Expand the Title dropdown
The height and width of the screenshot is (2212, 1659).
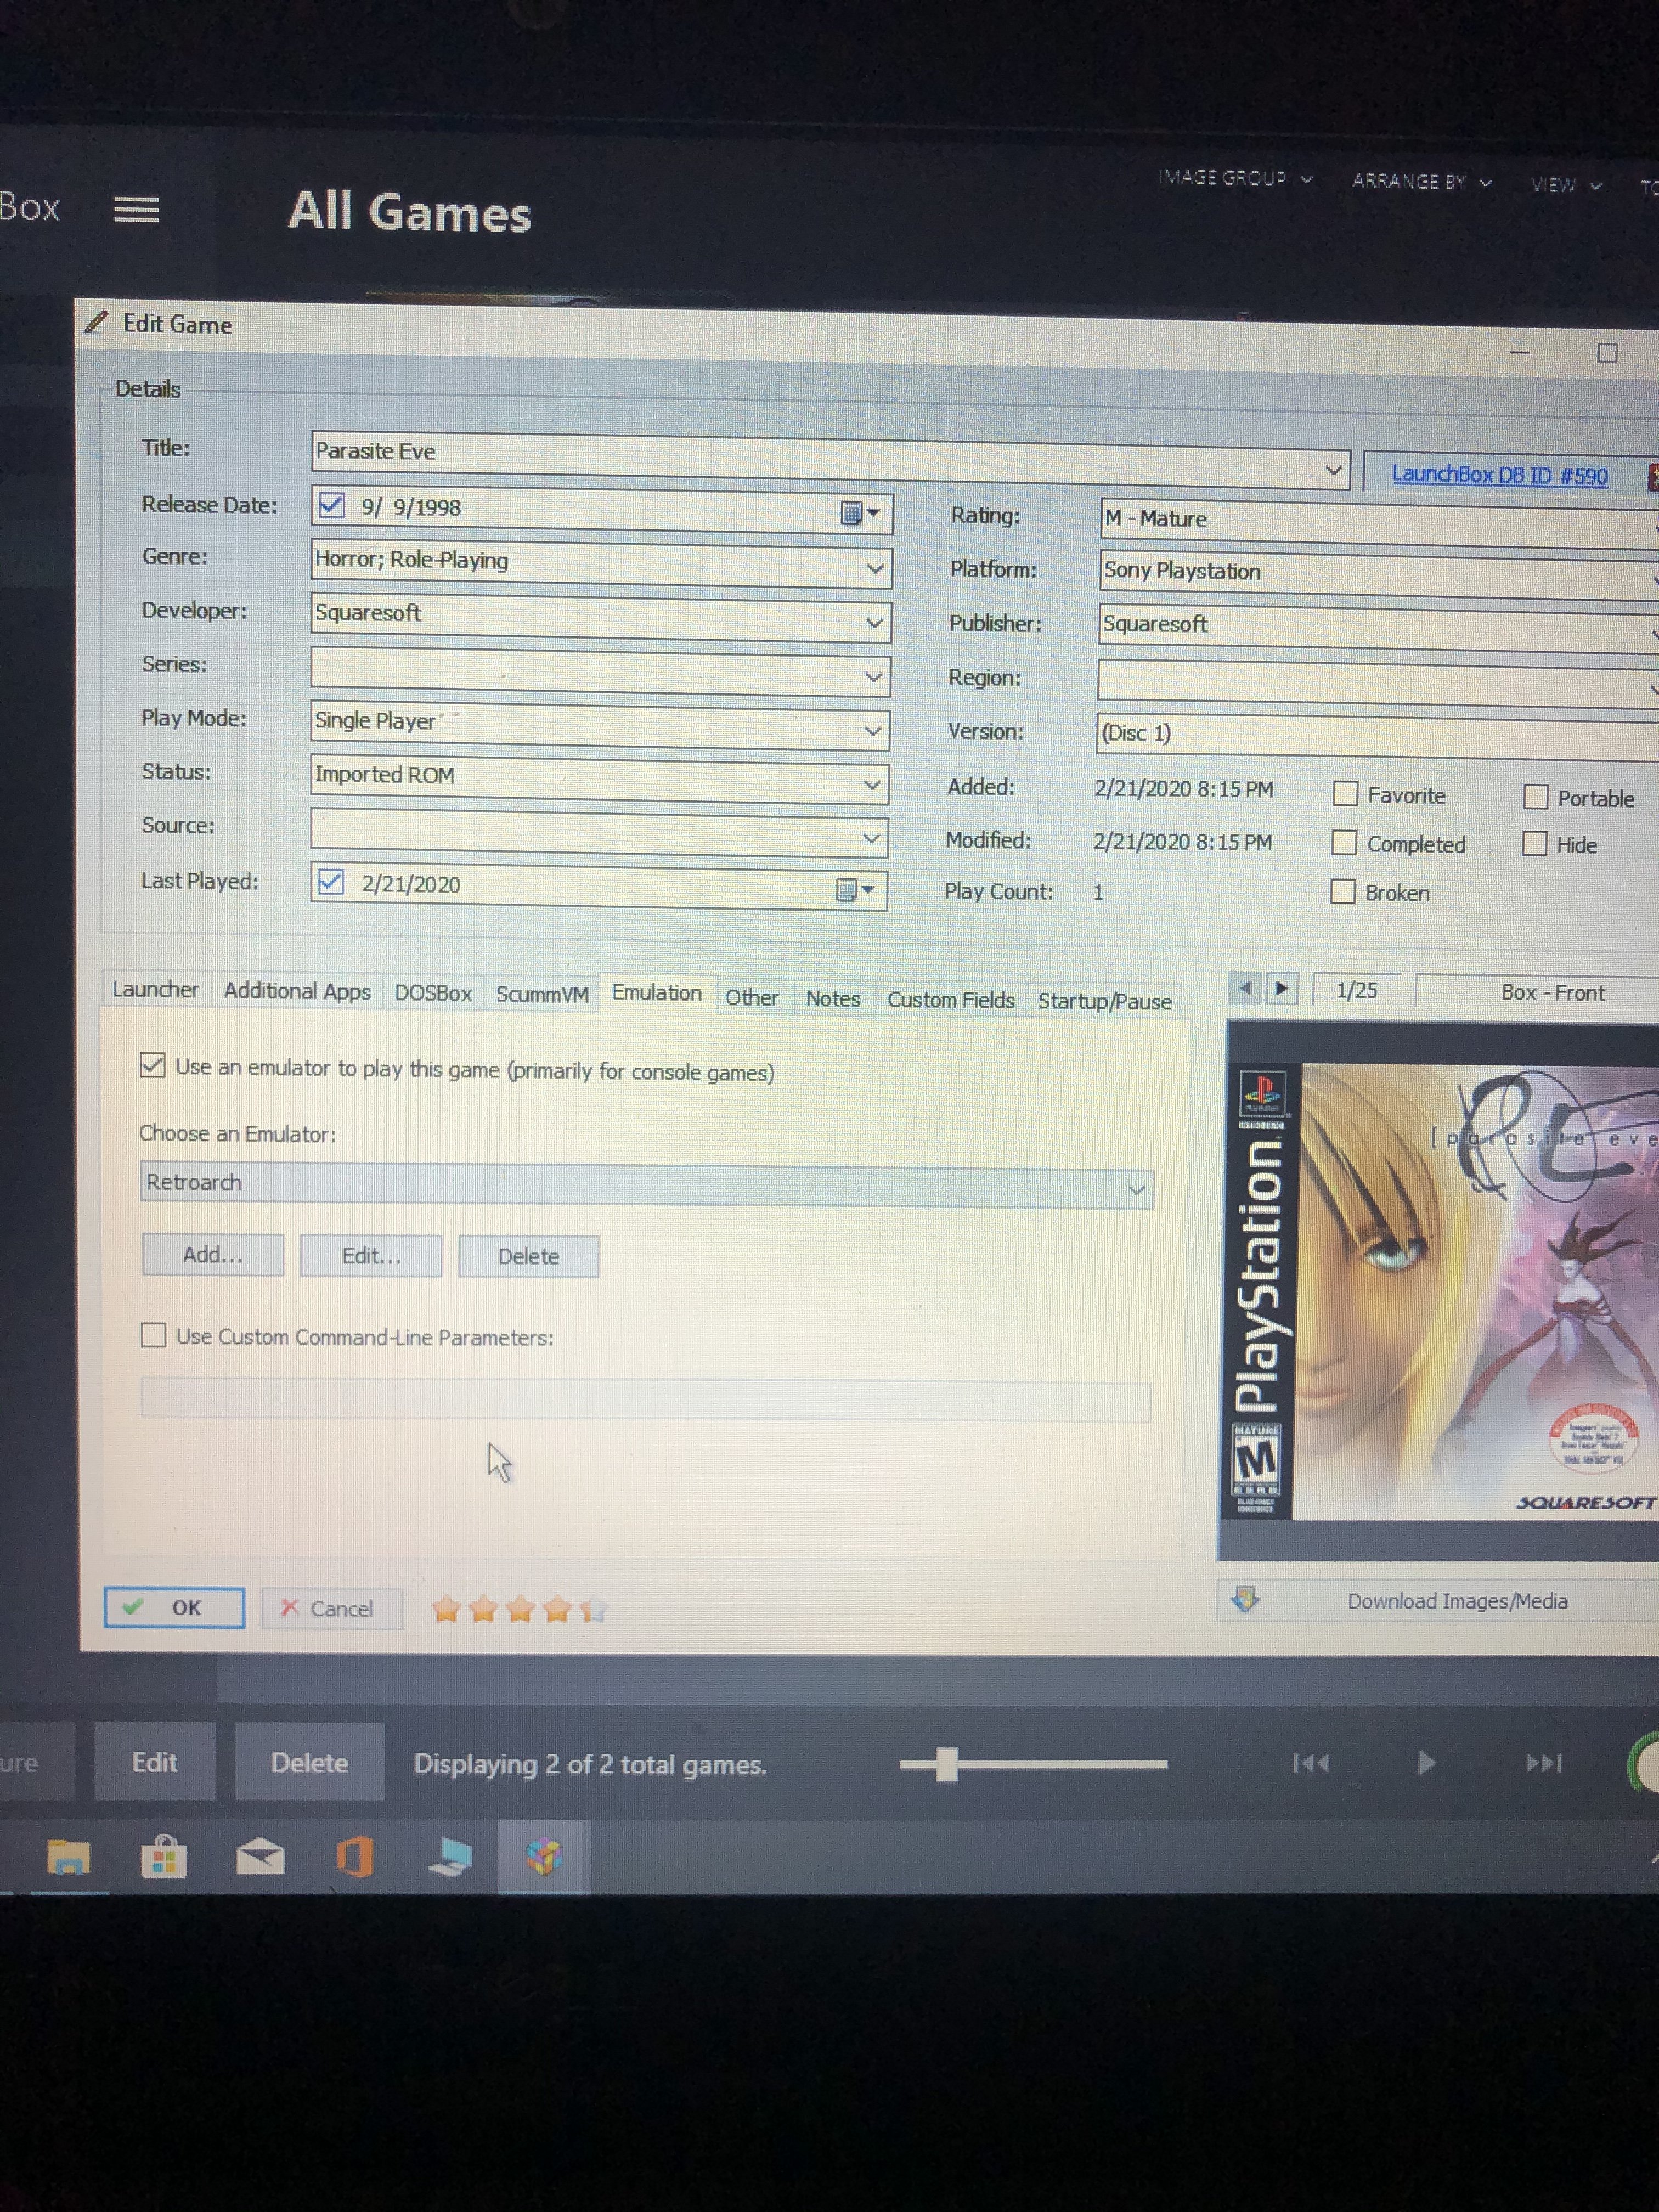pyautogui.click(x=1333, y=470)
